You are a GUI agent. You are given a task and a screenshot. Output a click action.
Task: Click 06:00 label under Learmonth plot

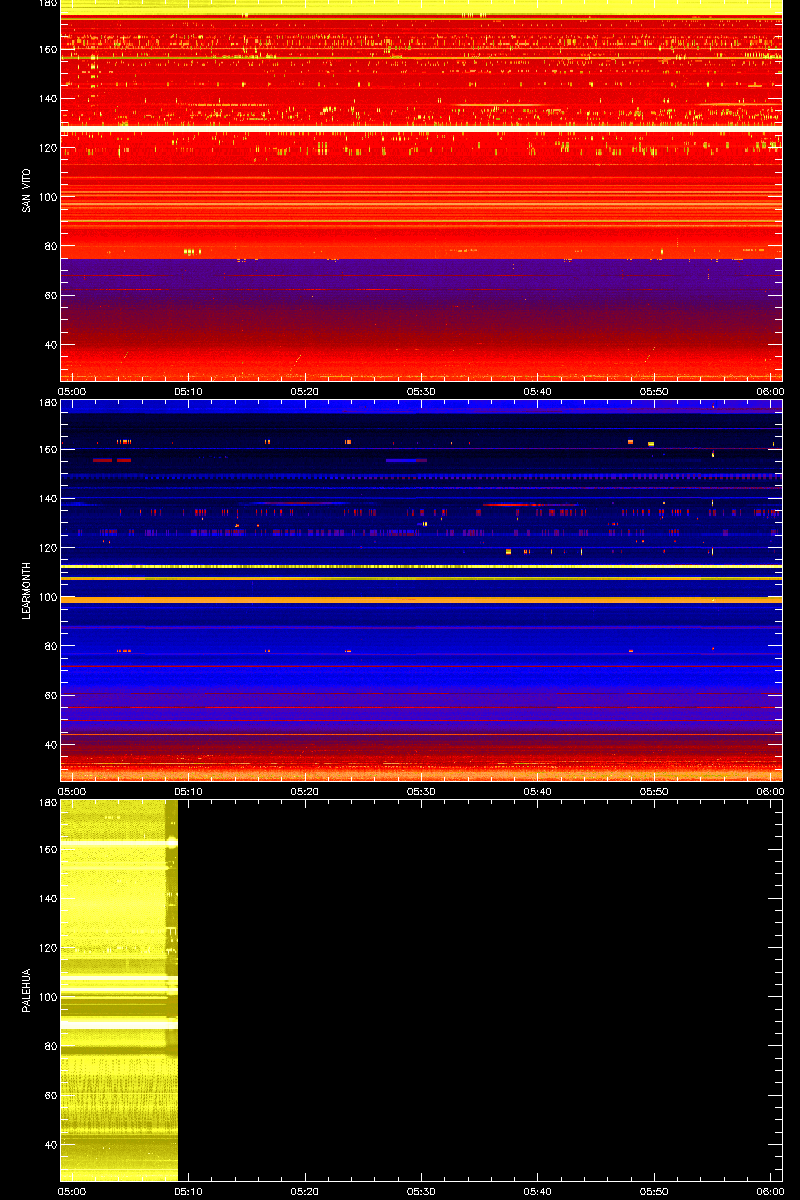[x=770, y=791]
